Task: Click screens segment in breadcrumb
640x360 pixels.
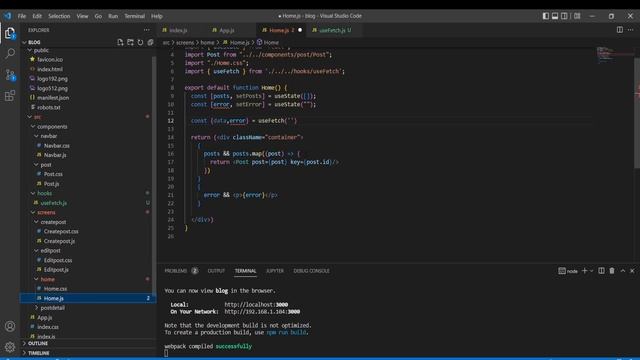Action: tap(185, 42)
